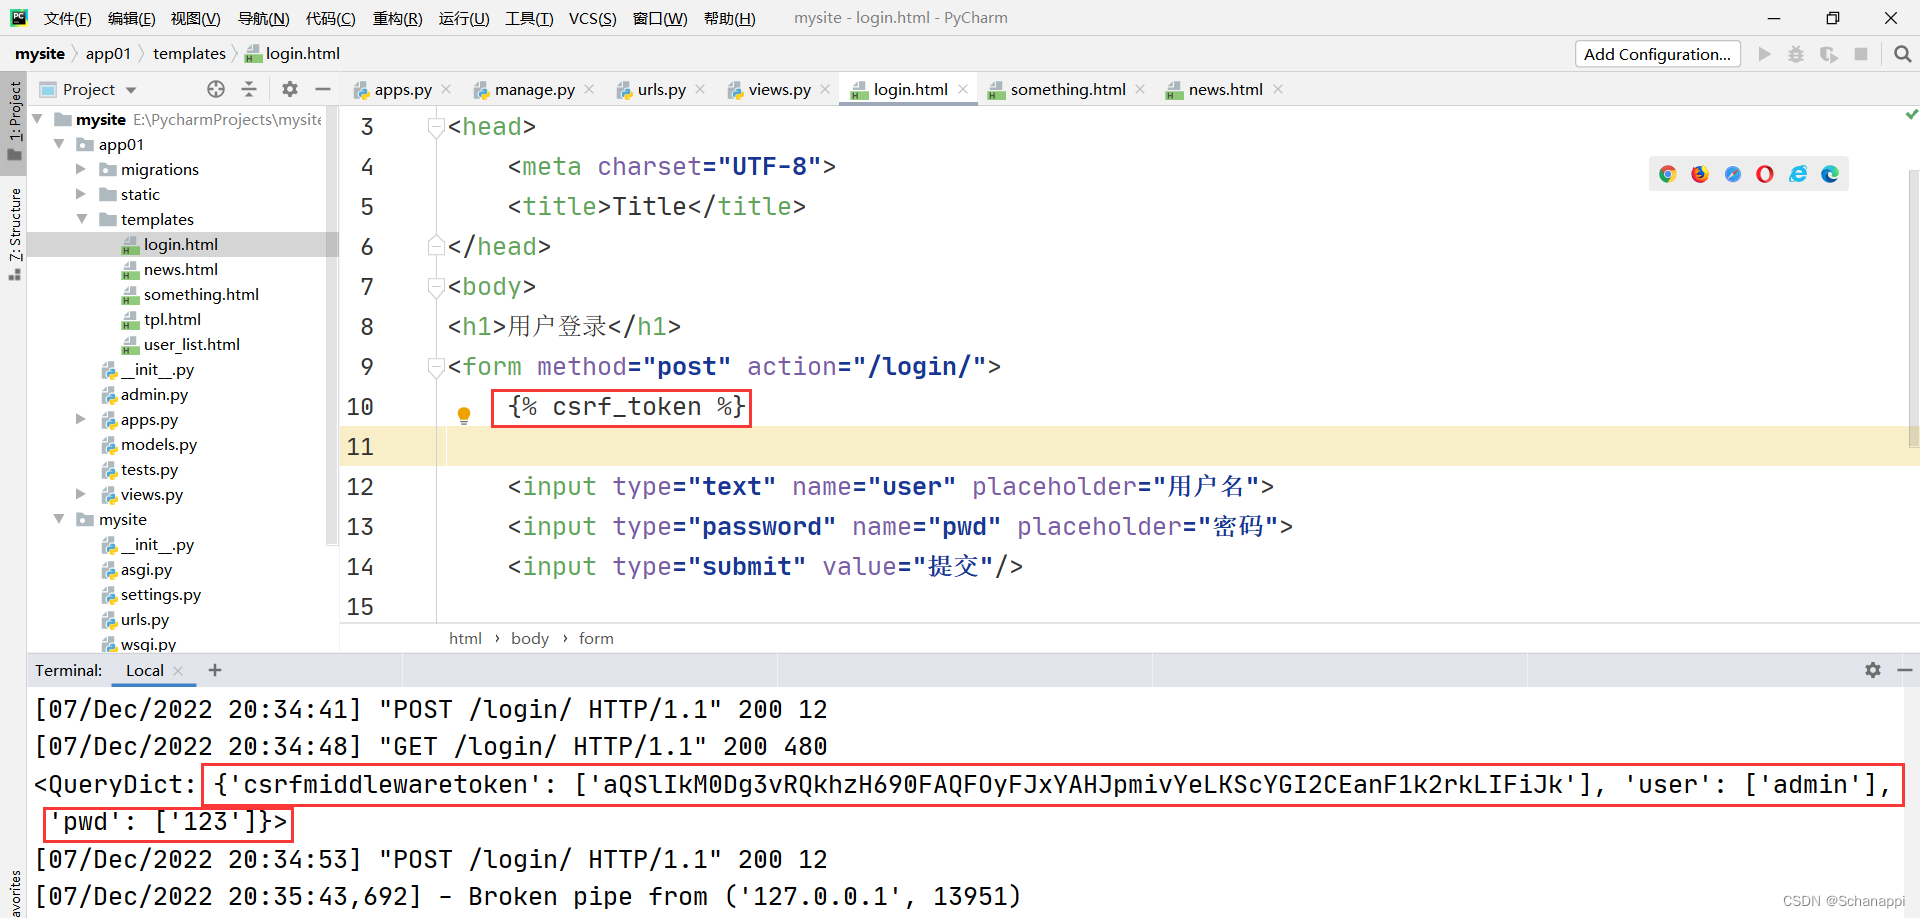
Task: Add a new terminal tab
Action: (215, 670)
